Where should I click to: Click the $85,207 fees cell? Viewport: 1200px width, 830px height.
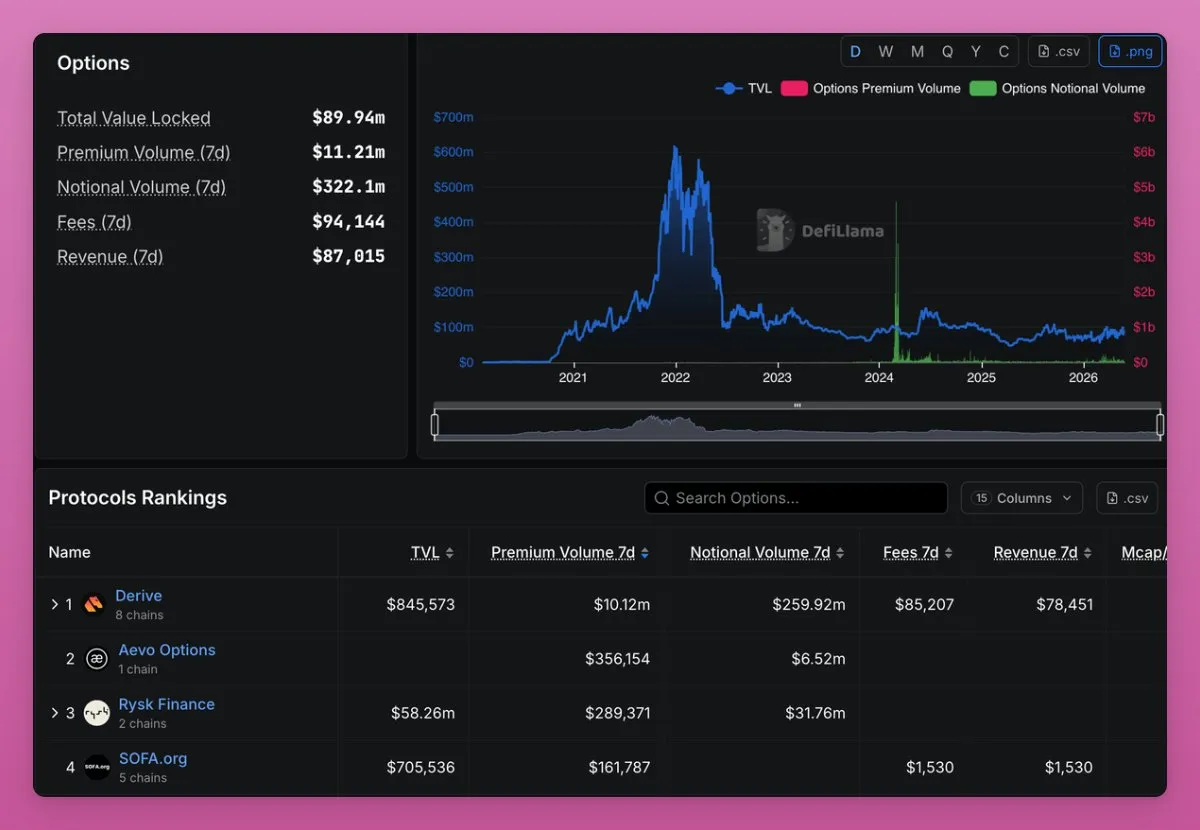(924, 604)
